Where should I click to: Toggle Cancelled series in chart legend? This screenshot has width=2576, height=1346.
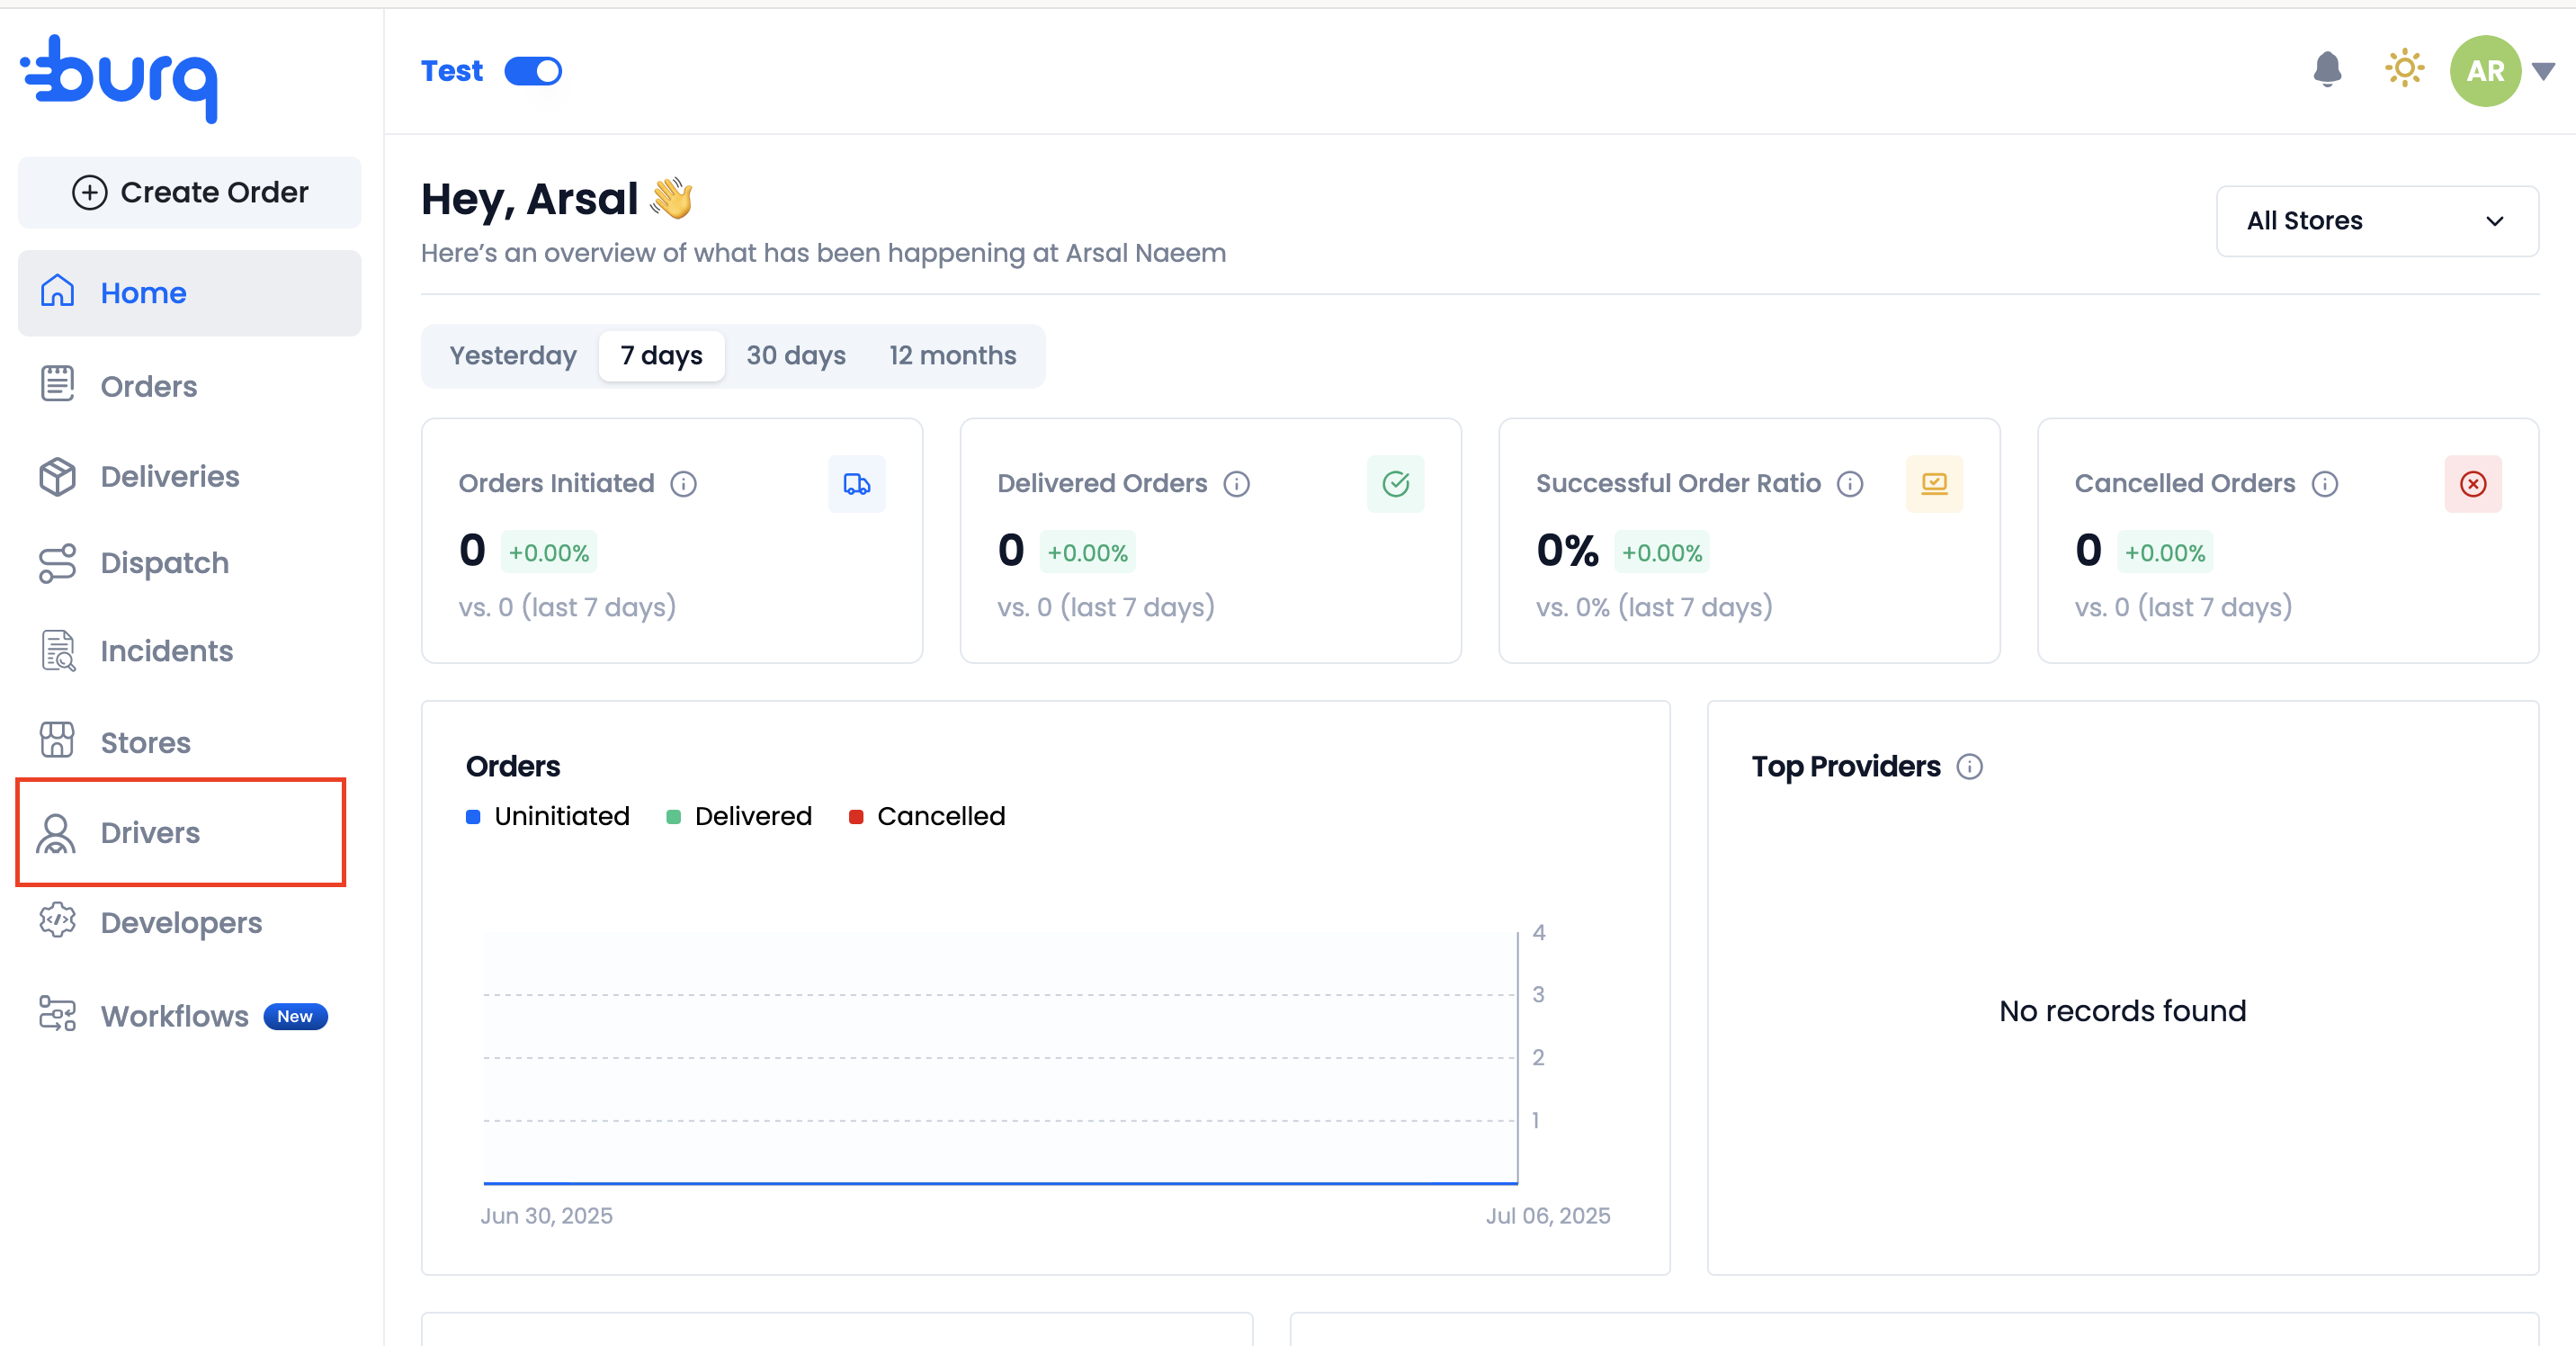point(927,816)
